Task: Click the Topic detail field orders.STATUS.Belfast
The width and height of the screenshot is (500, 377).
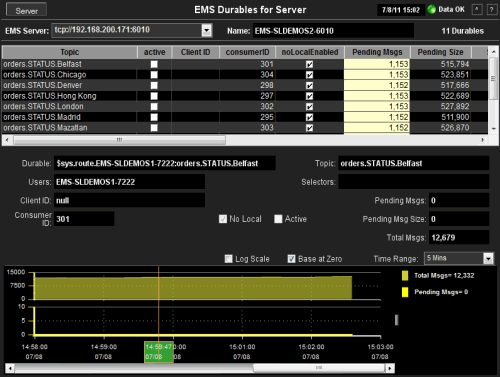Action: tap(414, 163)
